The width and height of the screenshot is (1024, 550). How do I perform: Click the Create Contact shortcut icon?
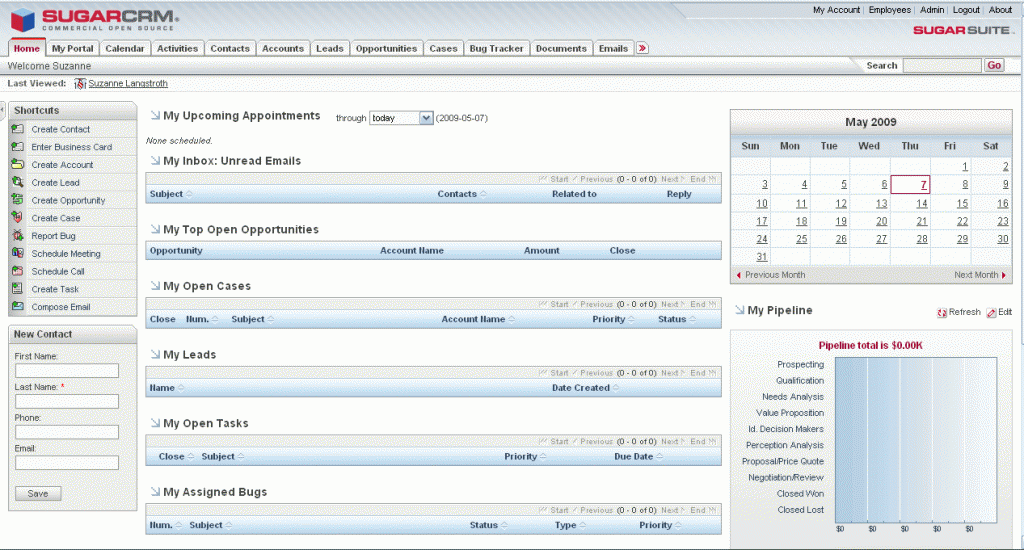point(18,129)
